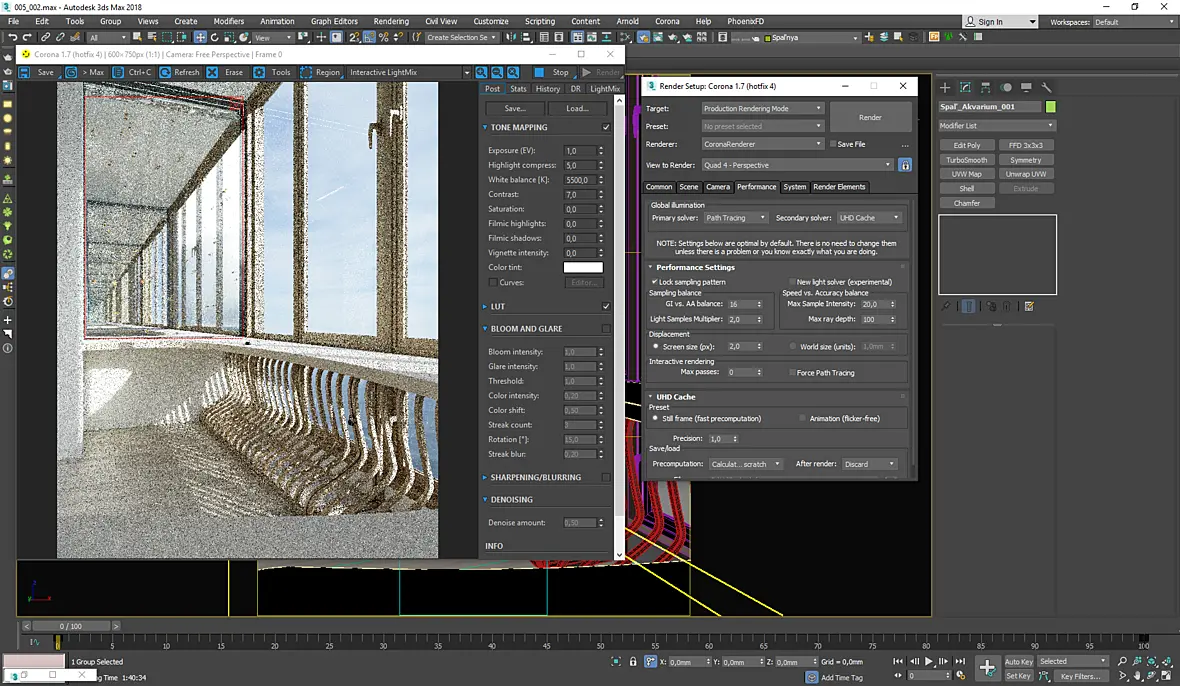Enable Force Path Tracing checkbox

click(x=792, y=372)
